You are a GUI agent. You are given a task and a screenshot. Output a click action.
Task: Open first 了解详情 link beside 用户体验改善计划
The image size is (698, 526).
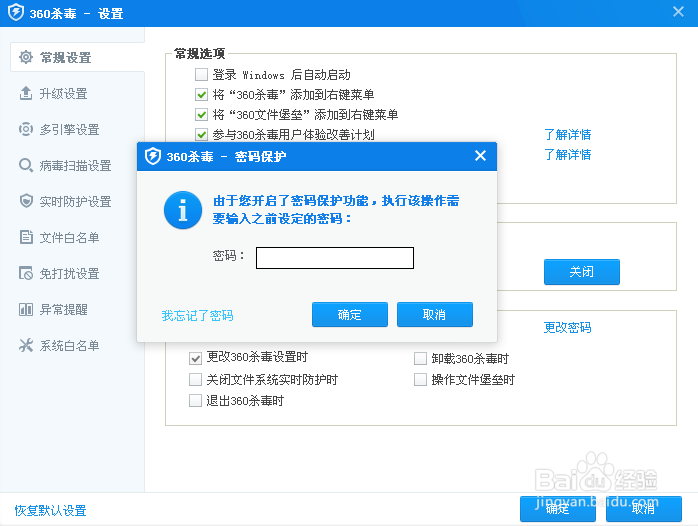(567, 134)
